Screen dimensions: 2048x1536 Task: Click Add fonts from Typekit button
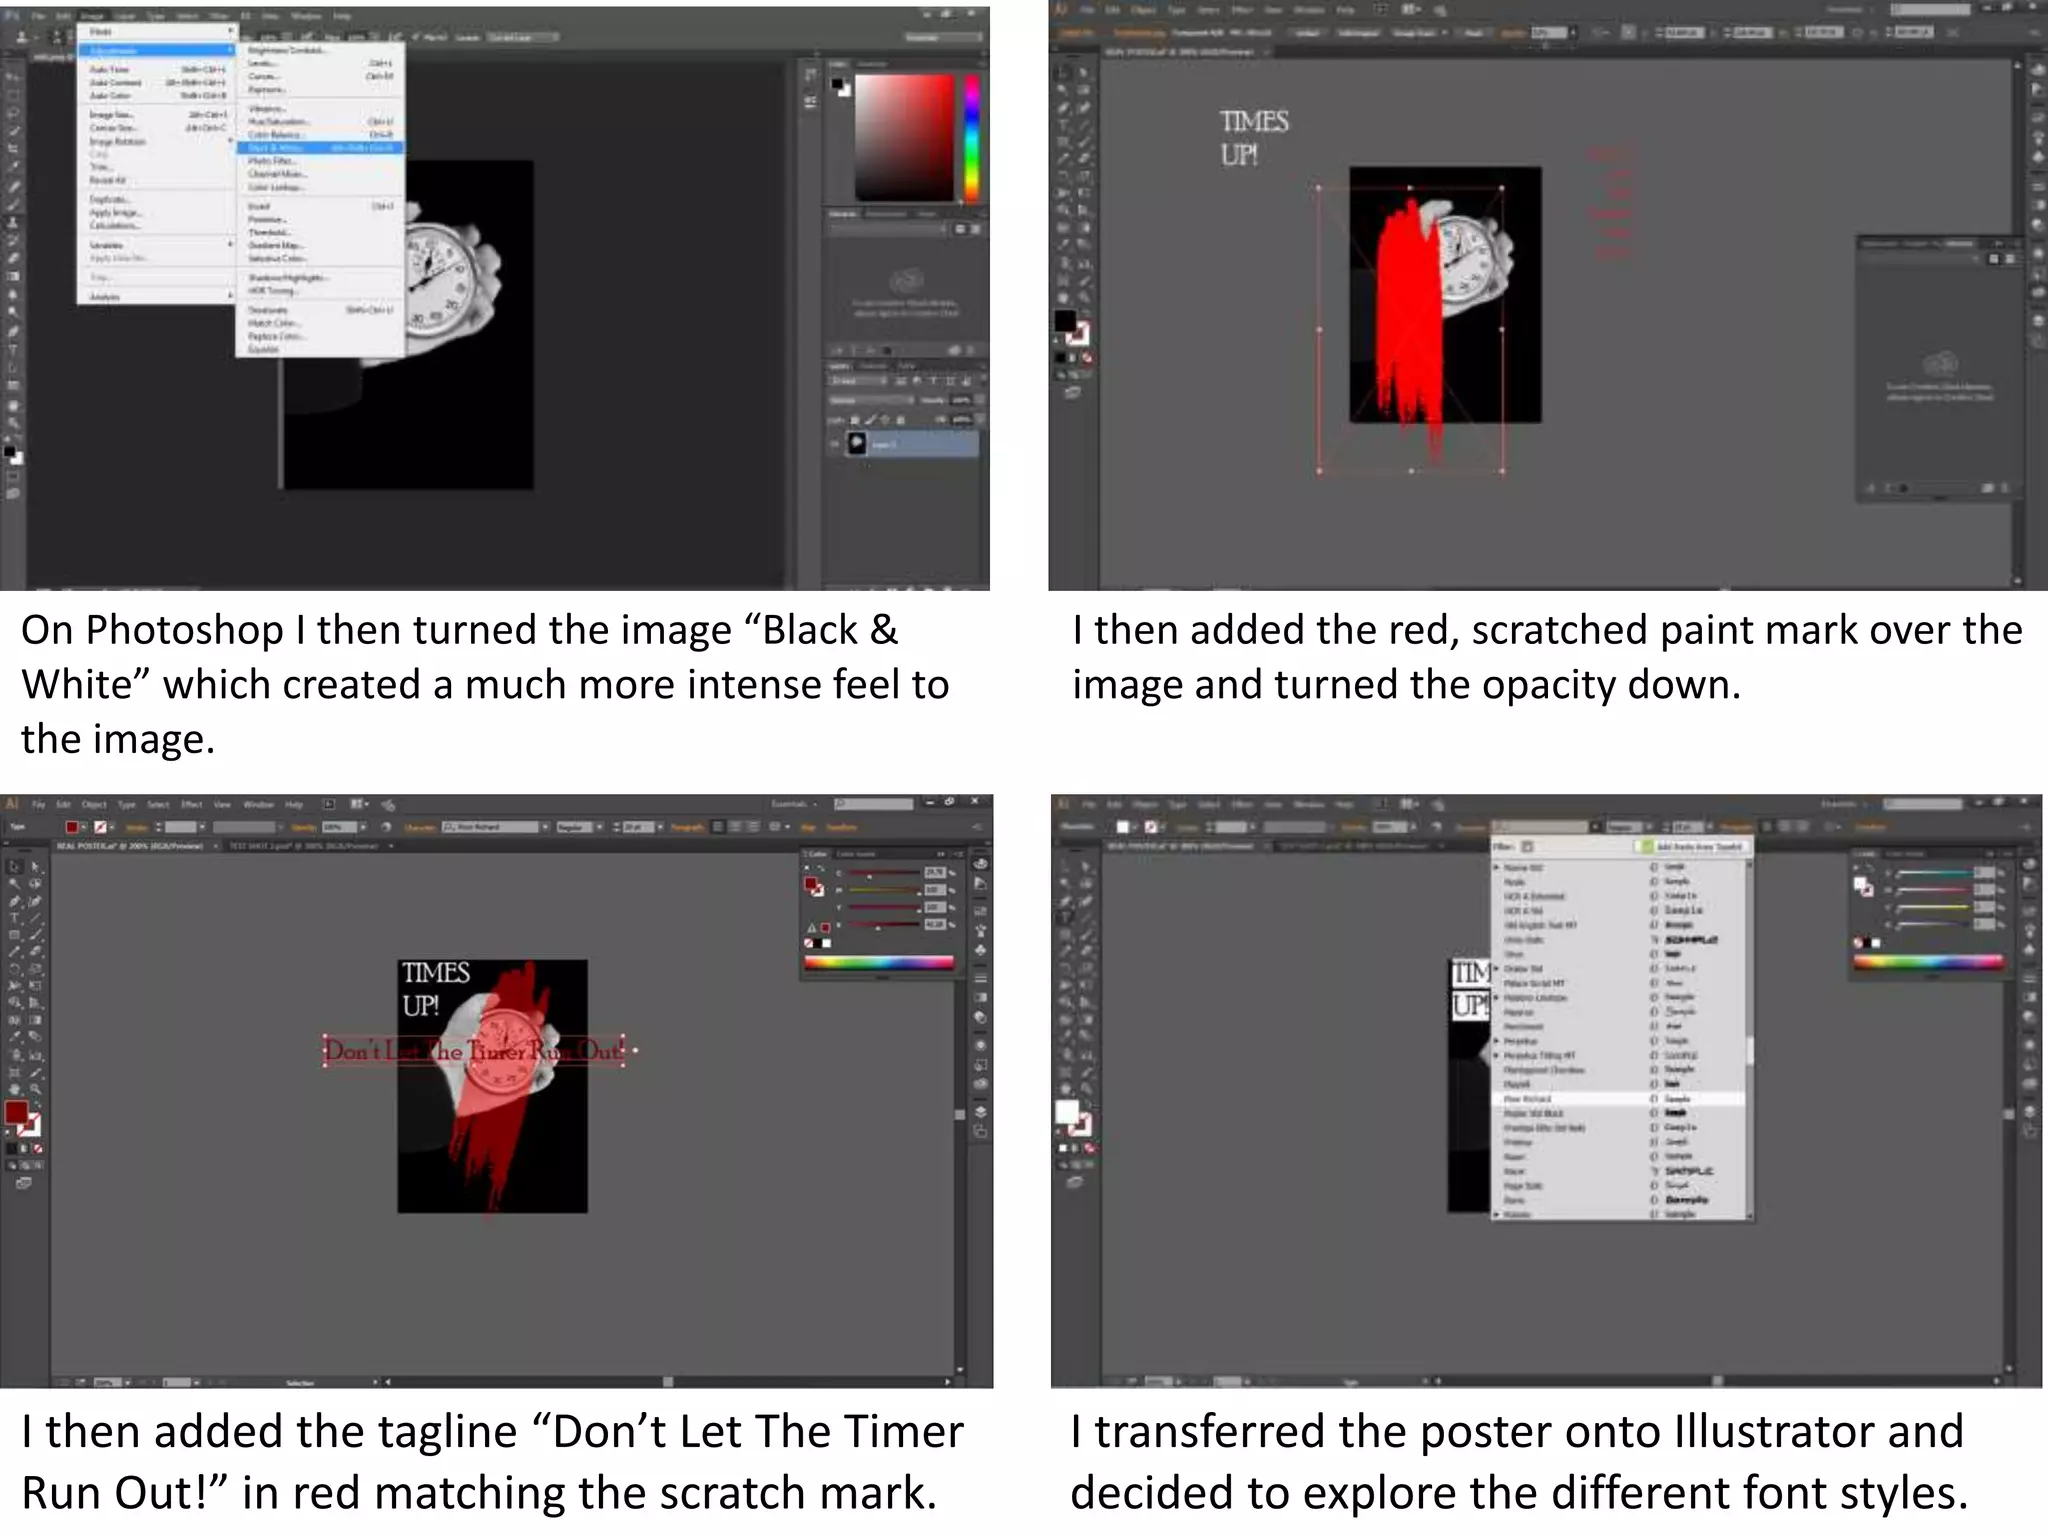pos(1692,847)
